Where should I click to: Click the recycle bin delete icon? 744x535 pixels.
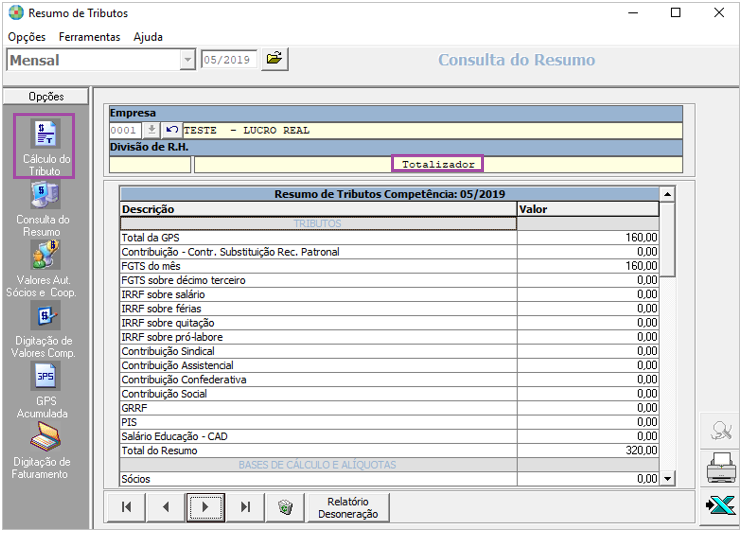(x=285, y=507)
